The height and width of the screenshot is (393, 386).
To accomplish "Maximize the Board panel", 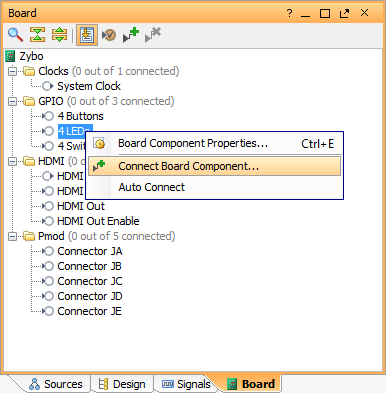I will tap(325, 14).
